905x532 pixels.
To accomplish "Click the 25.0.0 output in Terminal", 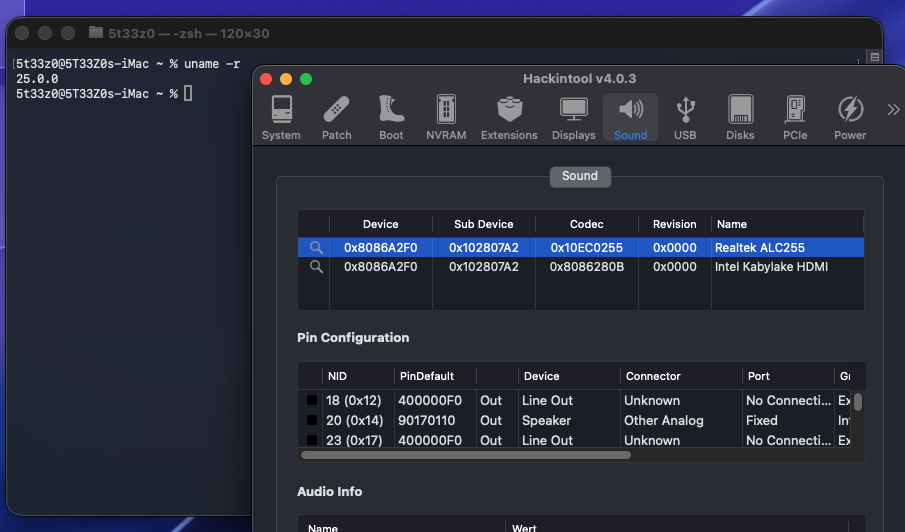I will coord(37,78).
